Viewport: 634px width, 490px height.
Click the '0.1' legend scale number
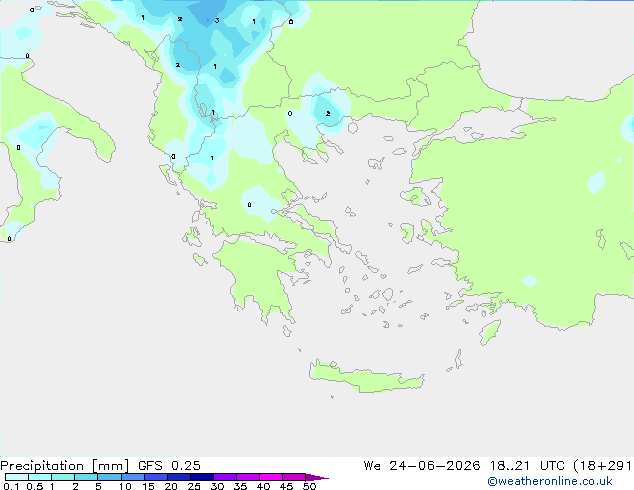[x=11, y=486]
